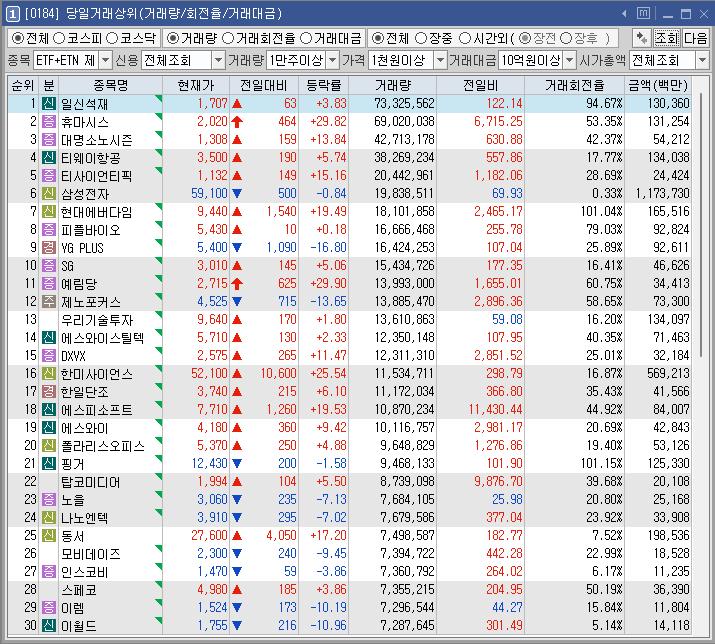Click the window number 1 icon in title bar
Viewport: 715px width, 644px height.
coord(12,14)
